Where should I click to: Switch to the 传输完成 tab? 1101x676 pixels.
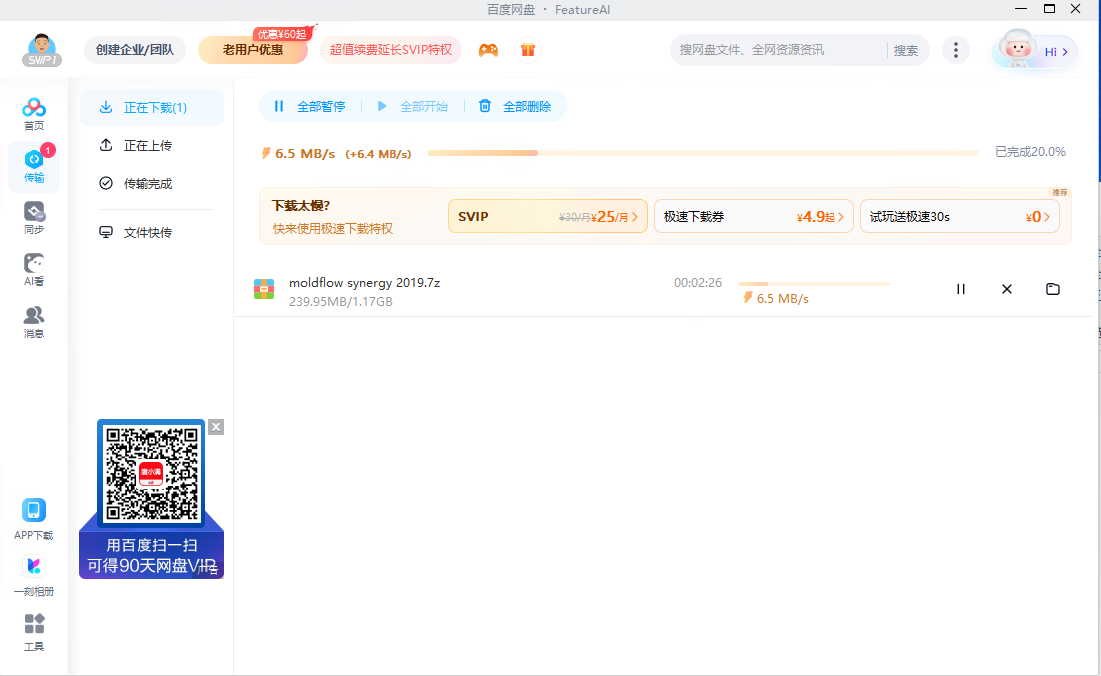[x=147, y=184]
